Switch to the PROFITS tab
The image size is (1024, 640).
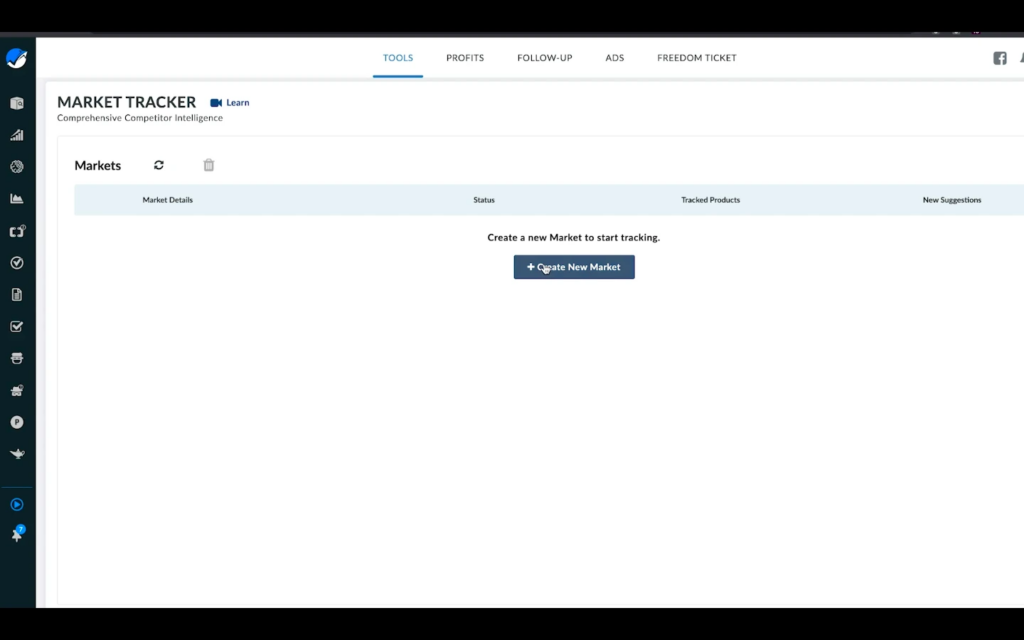(464, 58)
